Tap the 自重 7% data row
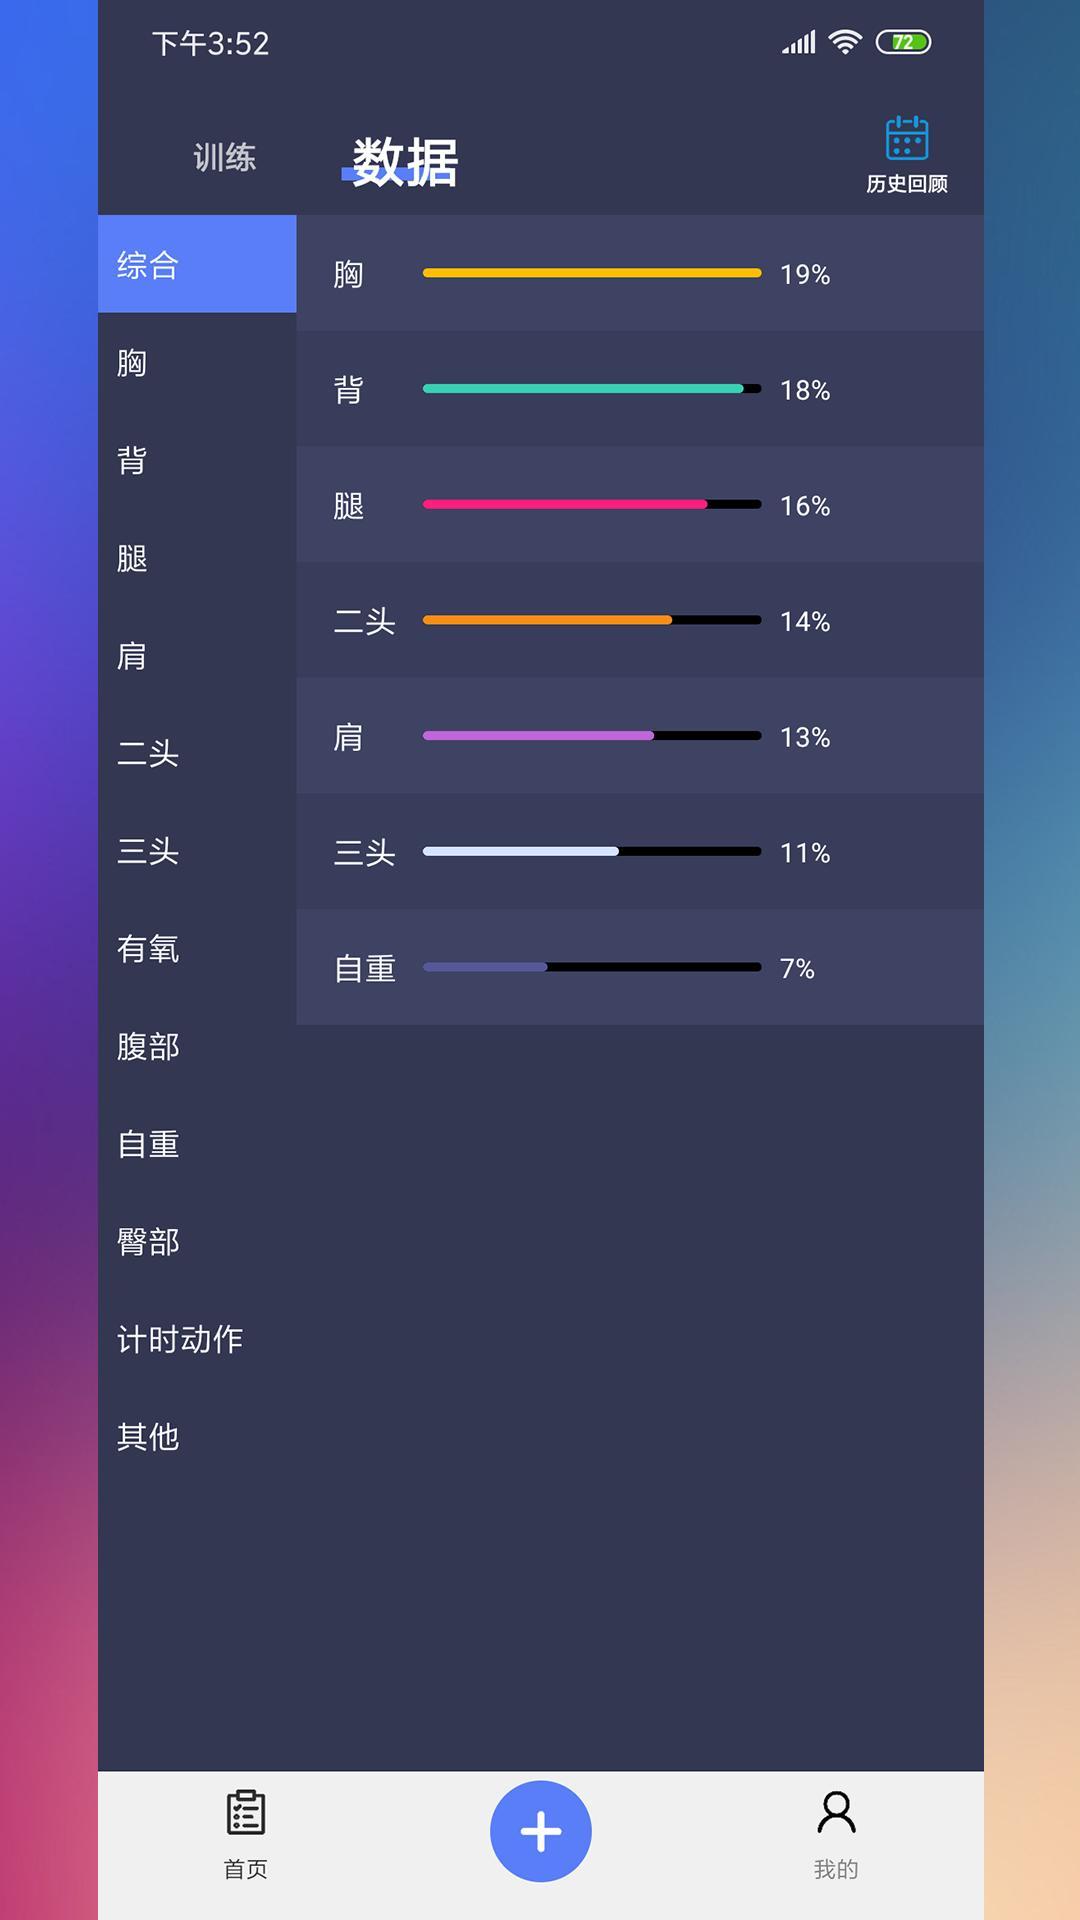 point(640,967)
